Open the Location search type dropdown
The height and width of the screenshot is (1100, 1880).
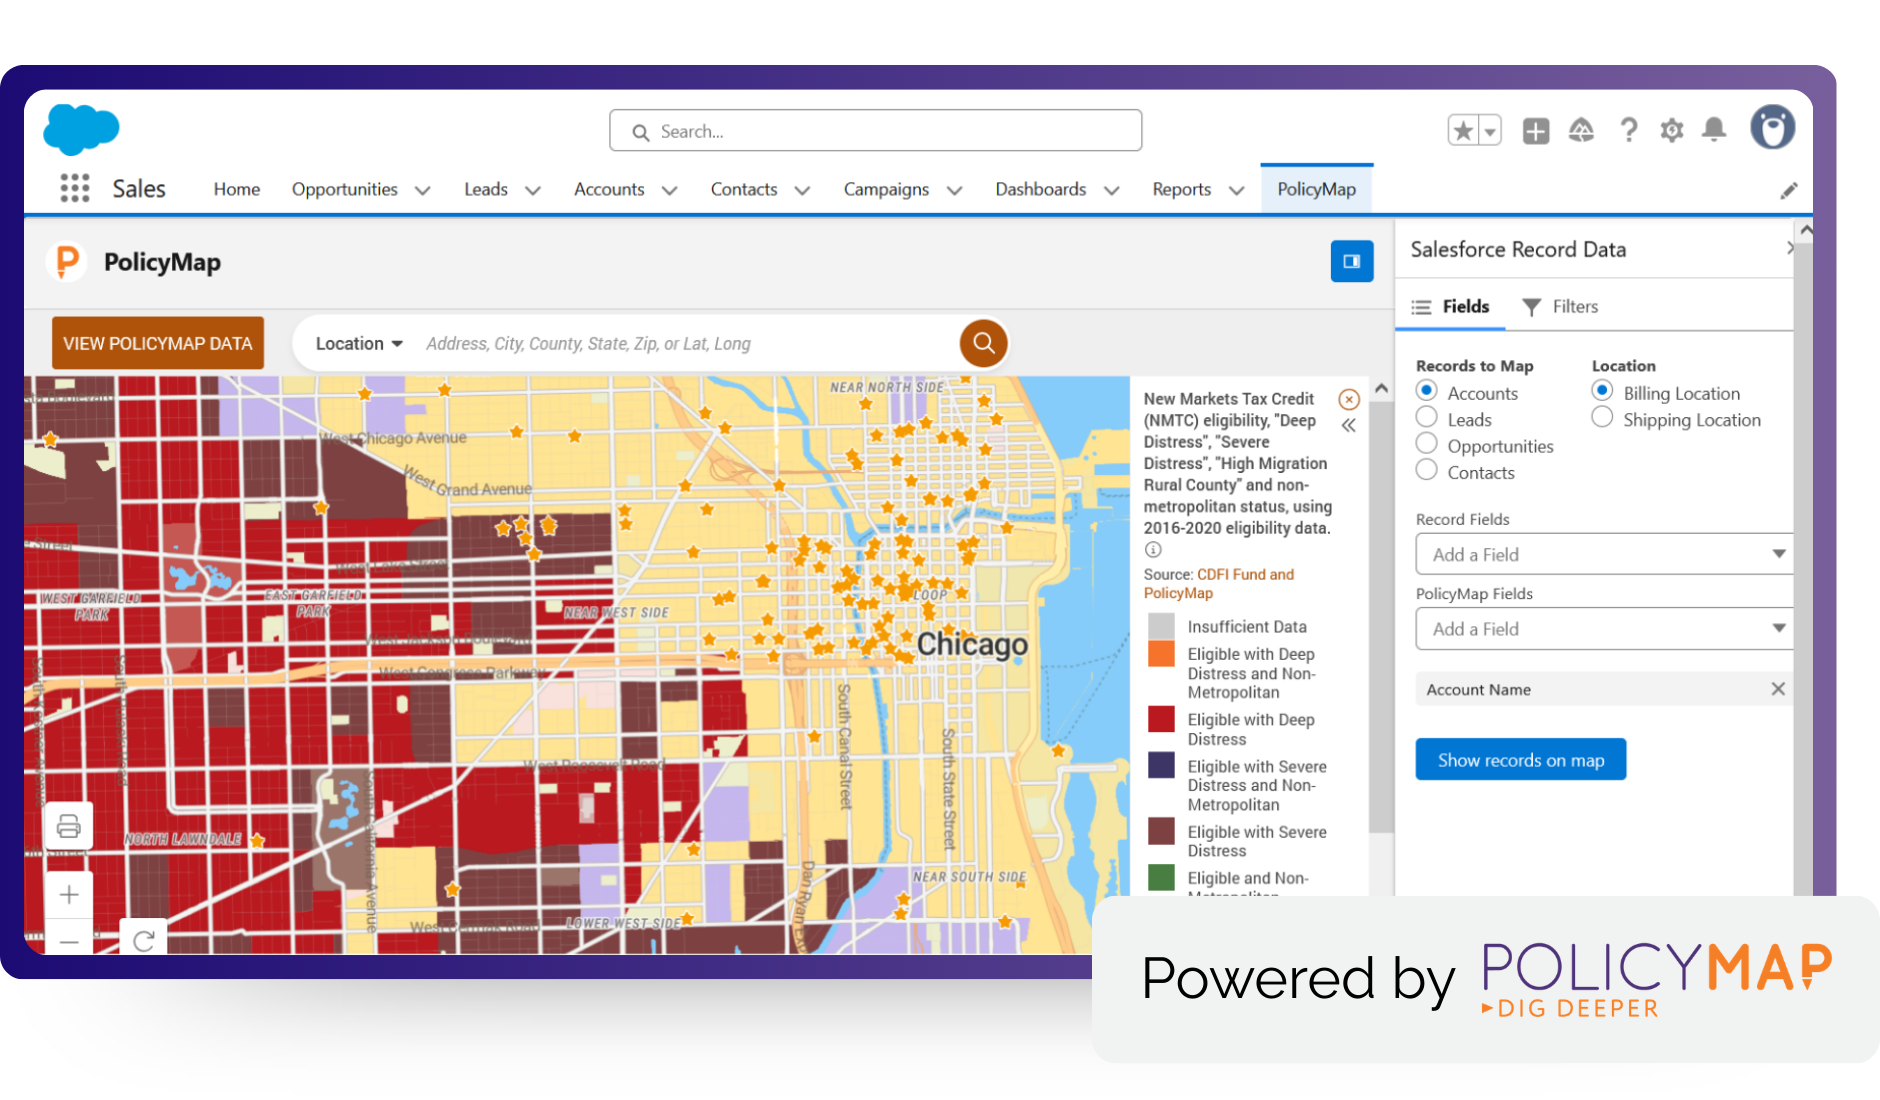click(359, 343)
